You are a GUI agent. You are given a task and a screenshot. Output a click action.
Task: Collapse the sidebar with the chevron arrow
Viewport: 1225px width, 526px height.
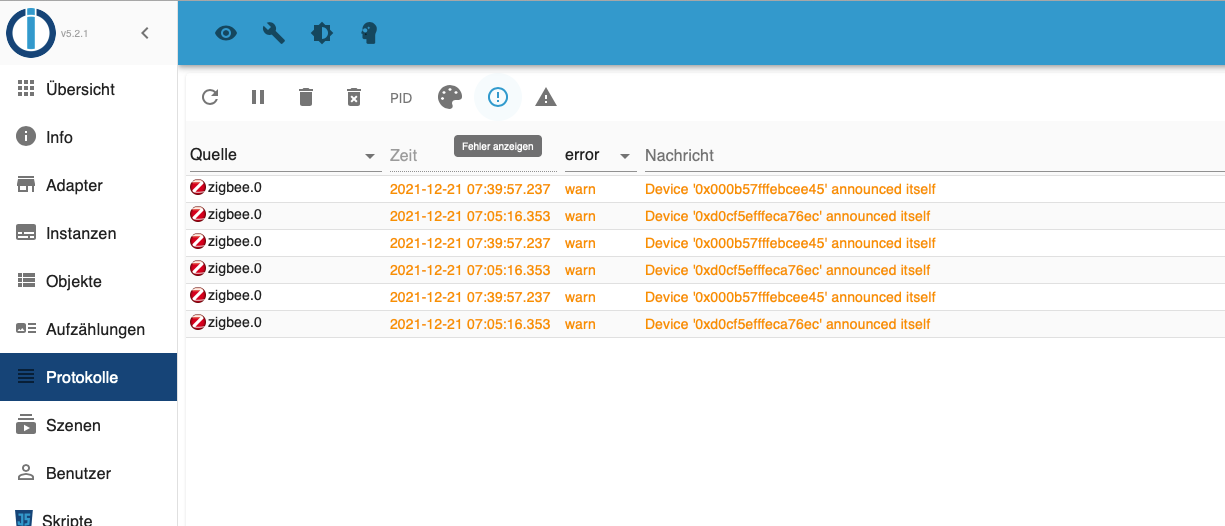pyautogui.click(x=145, y=33)
